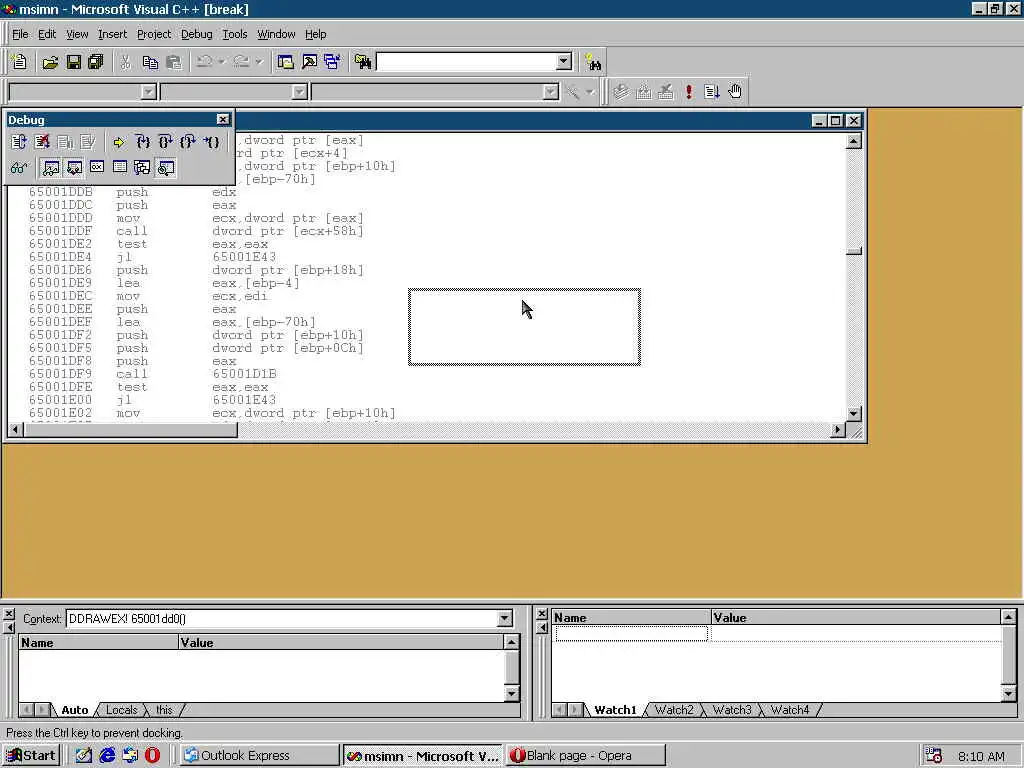The image size is (1024, 768).
Task: Click the Name column header in Variables
Action: [x=97, y=643]
